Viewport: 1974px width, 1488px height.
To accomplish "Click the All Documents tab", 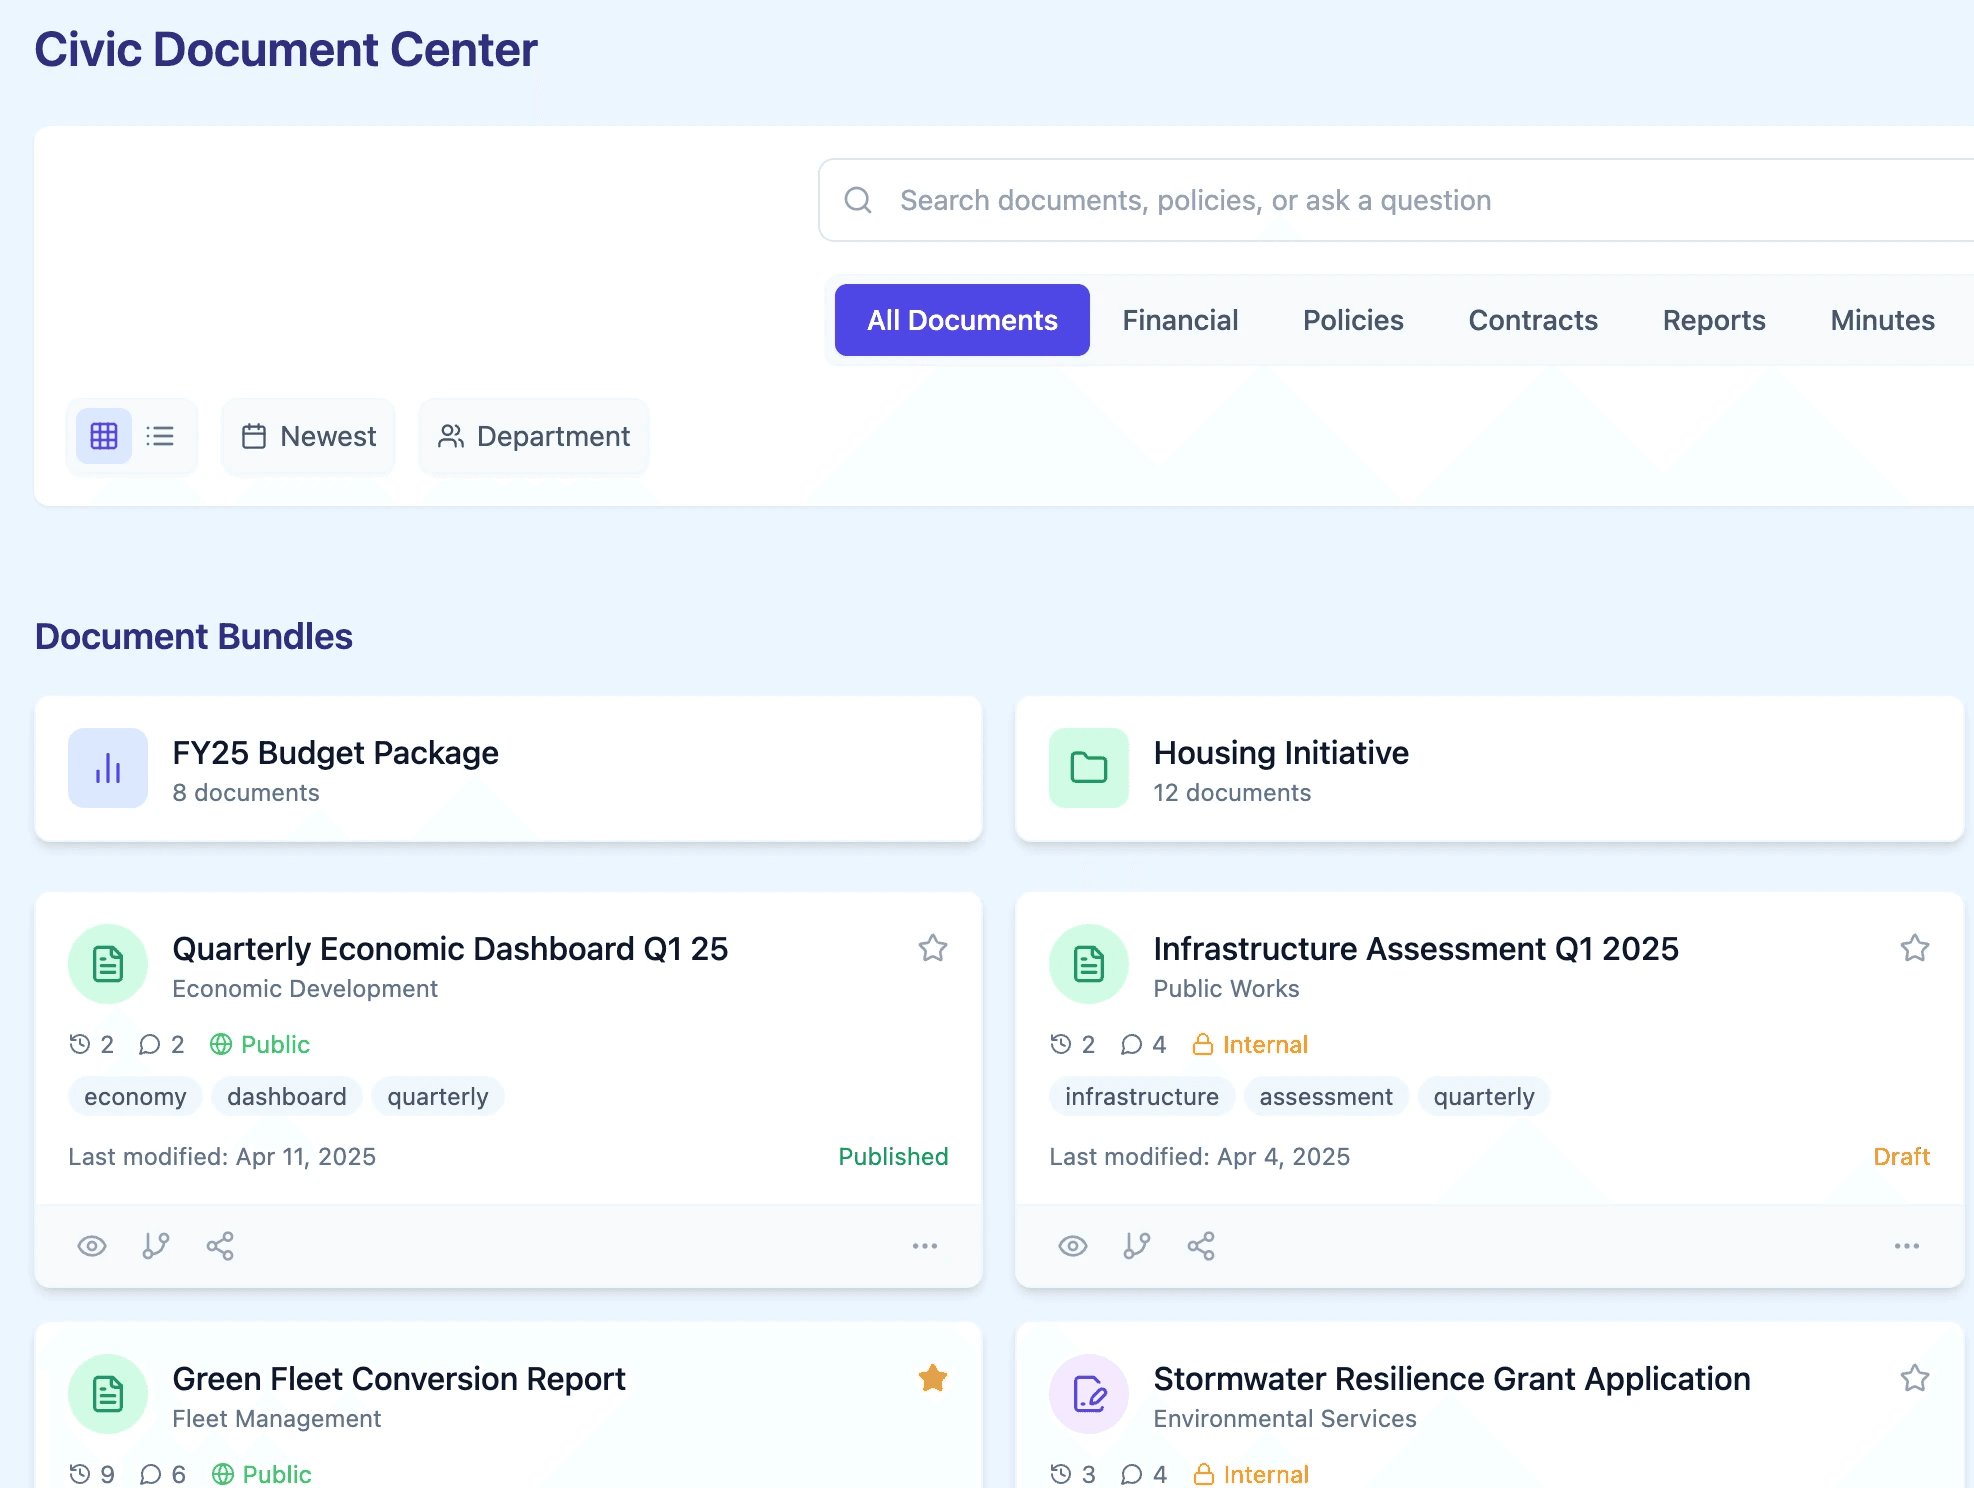I will click(962, 320).
